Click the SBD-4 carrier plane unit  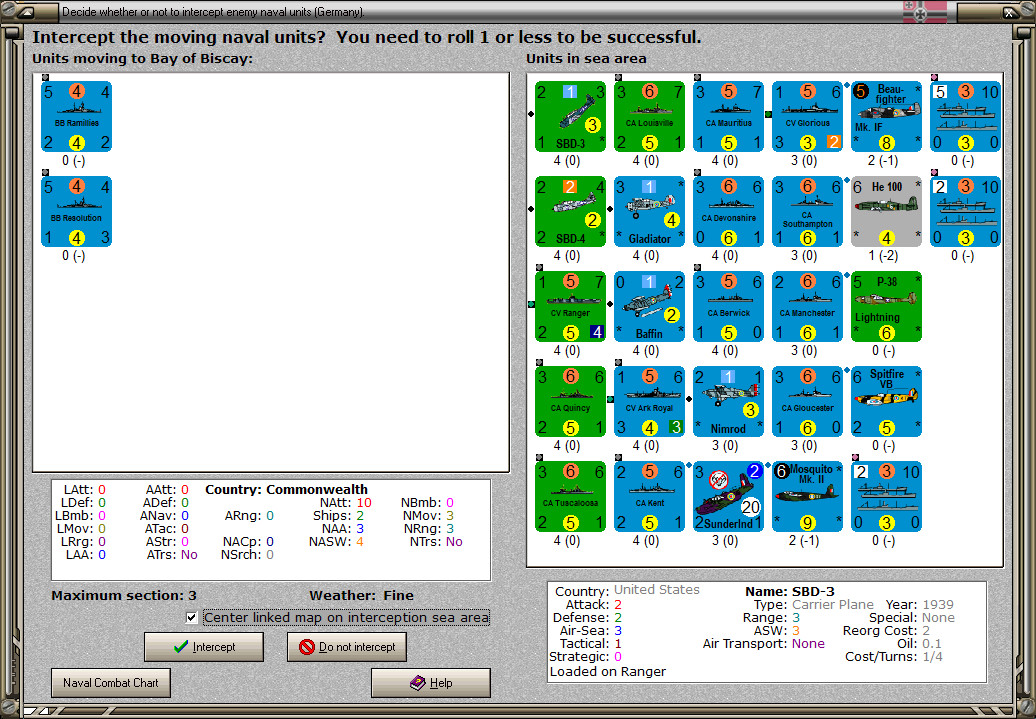pos(570,211)
